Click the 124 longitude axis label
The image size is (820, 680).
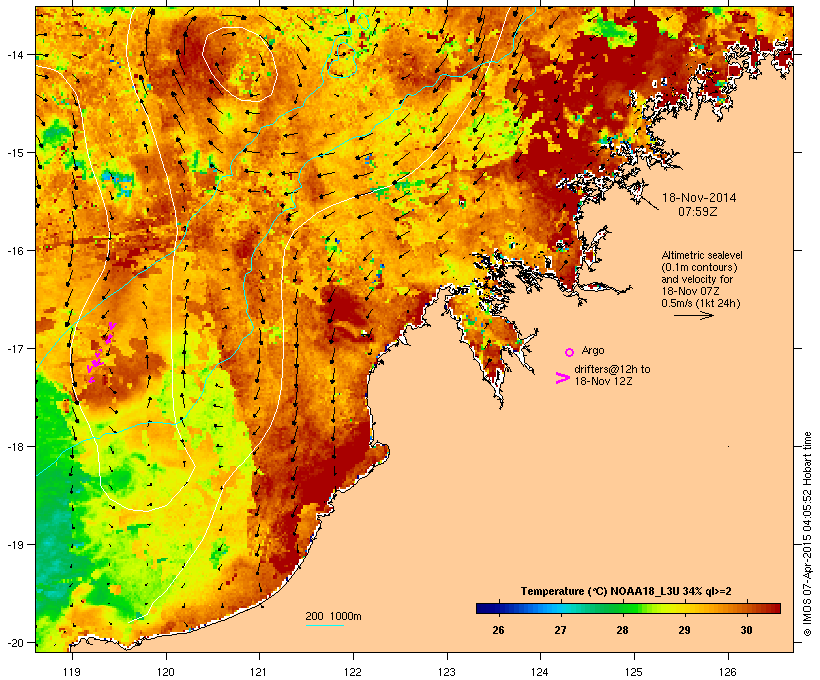tap(540, 672)
